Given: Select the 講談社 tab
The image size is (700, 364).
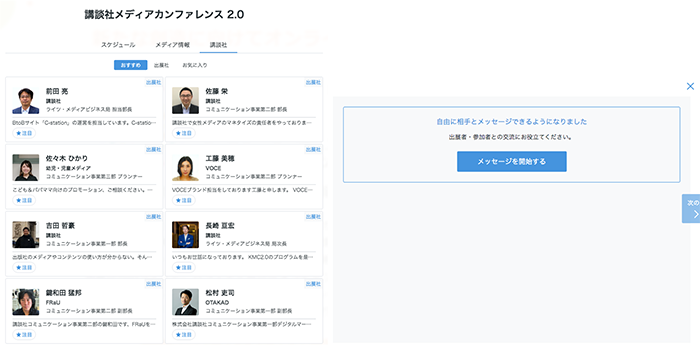Looking at the screenshot, I should tap(218, 45).
